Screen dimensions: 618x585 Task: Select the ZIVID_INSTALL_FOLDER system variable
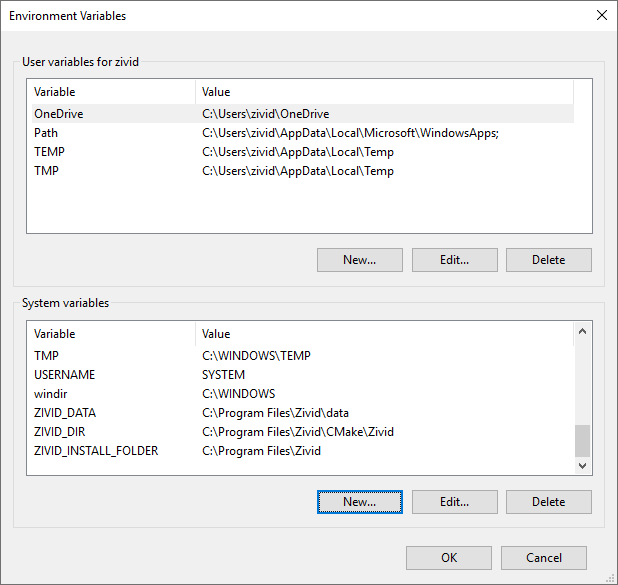click(96, 451)
